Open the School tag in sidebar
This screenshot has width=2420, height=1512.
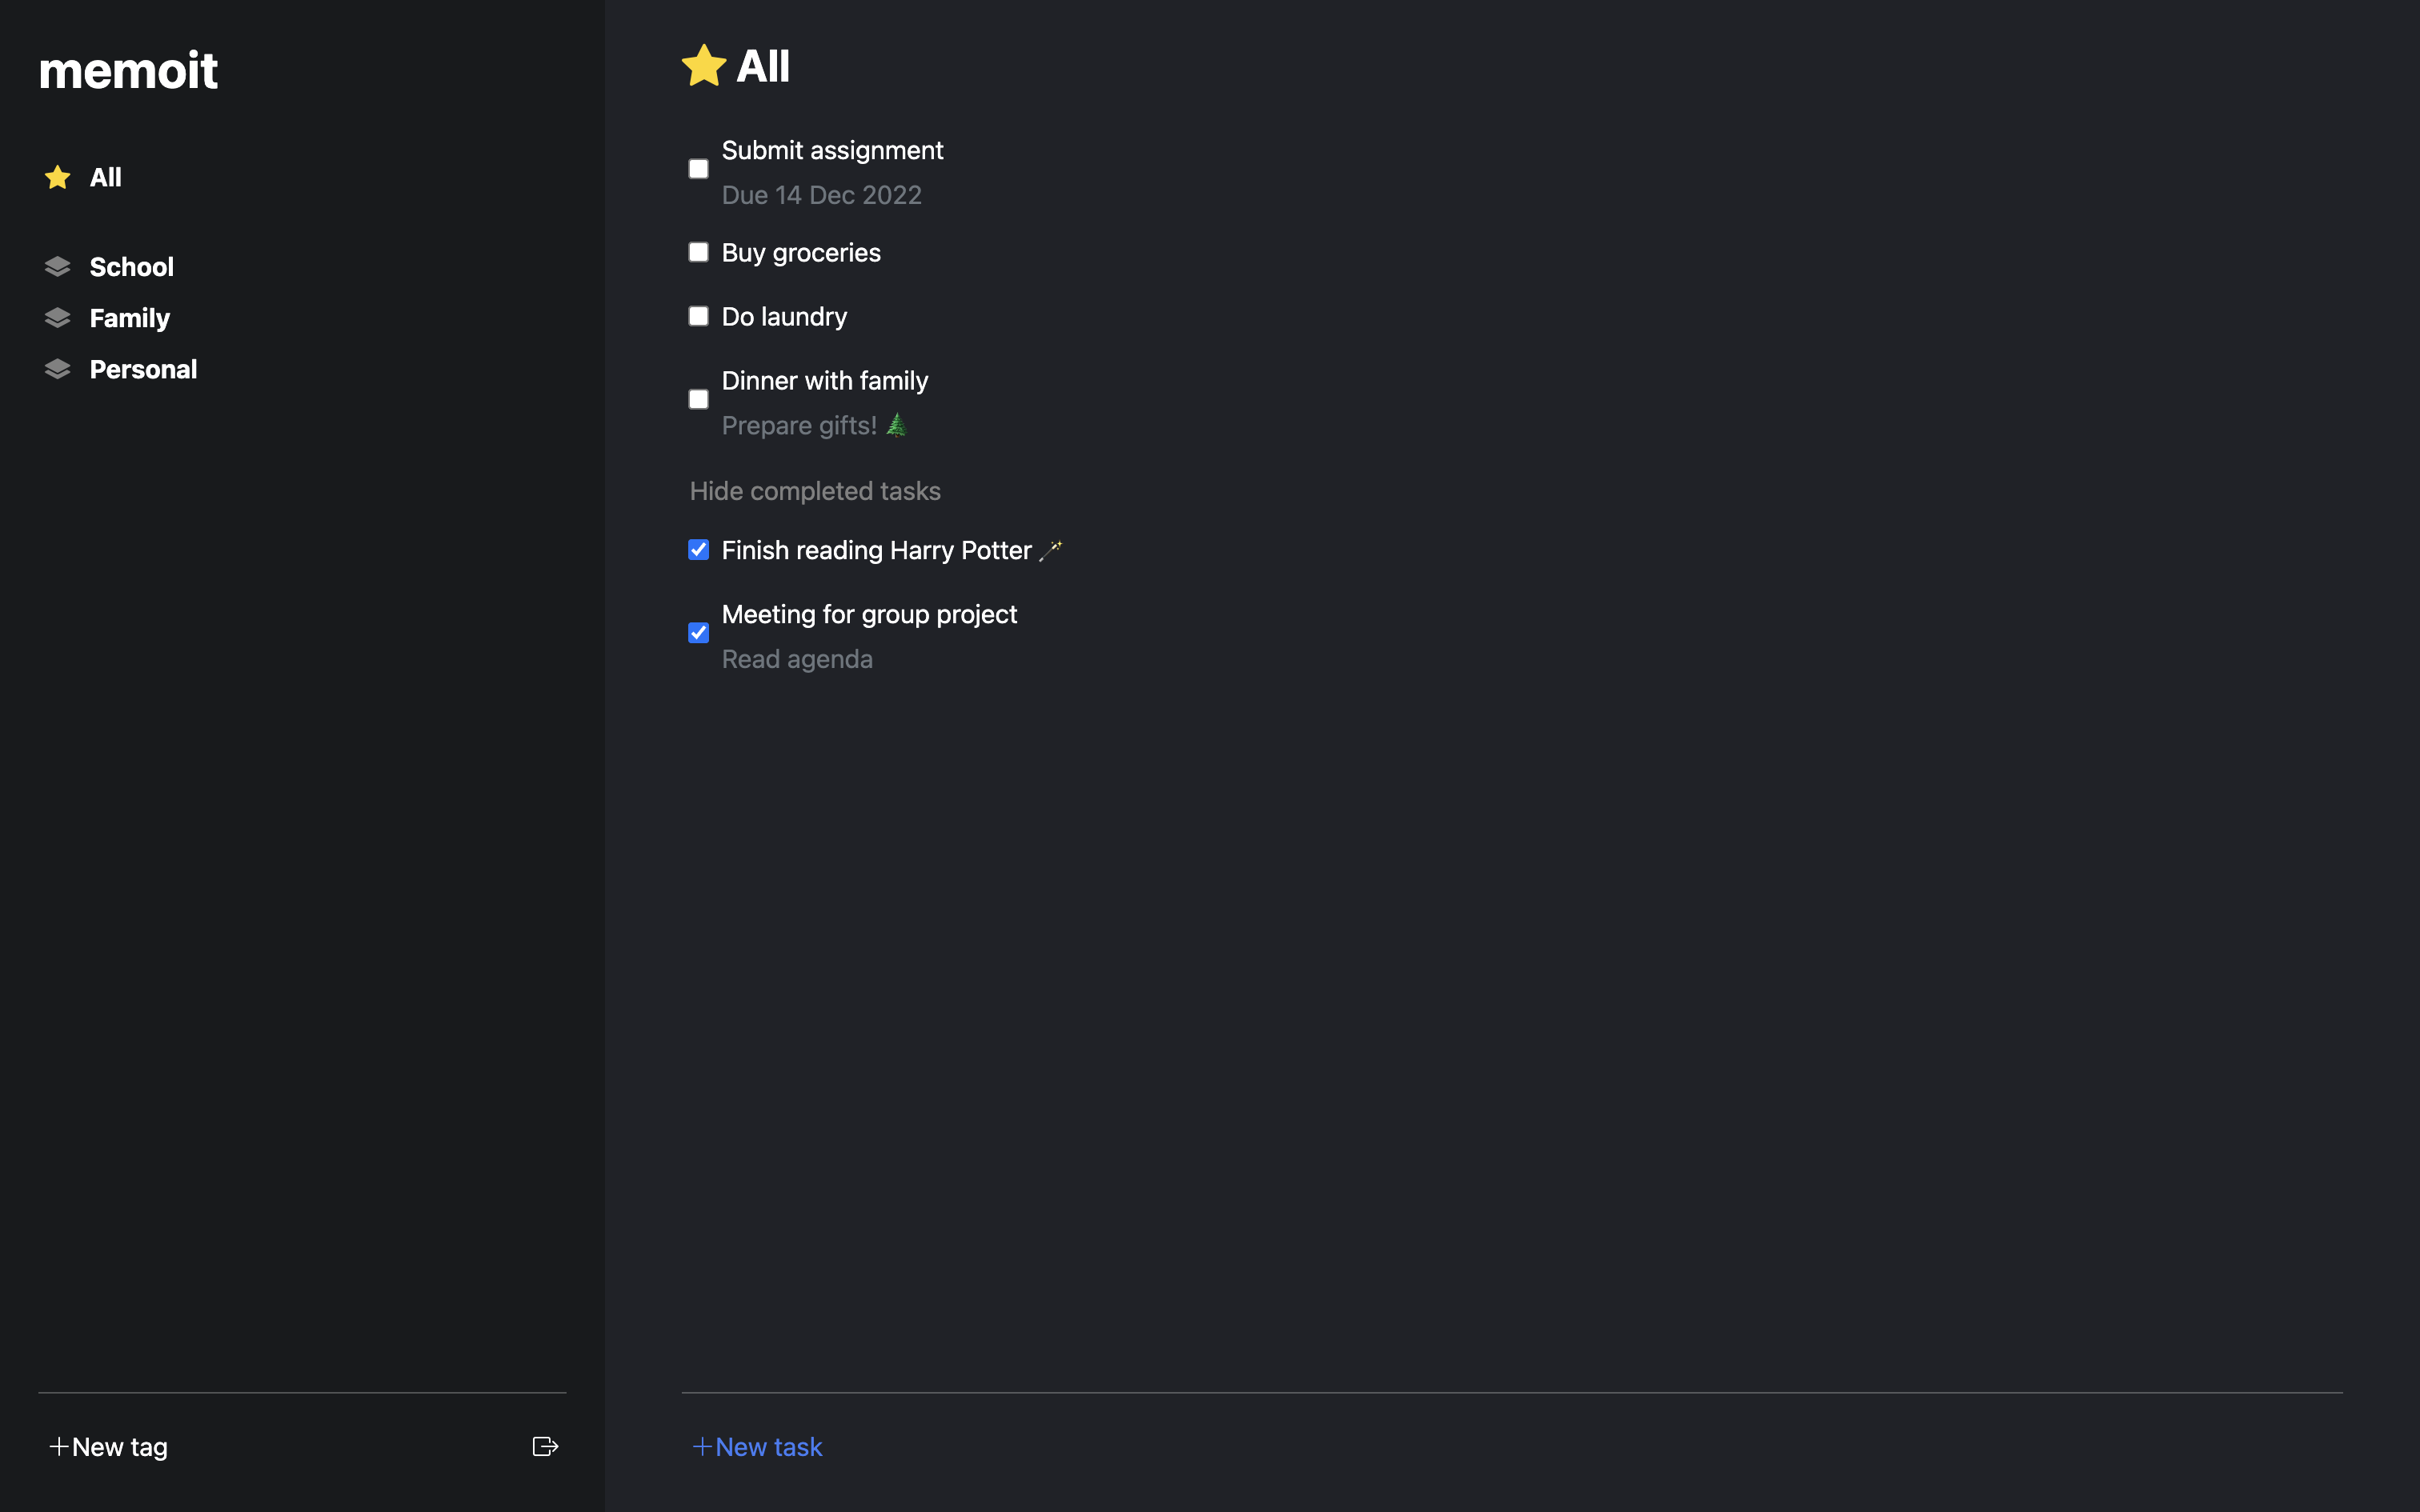131,267
